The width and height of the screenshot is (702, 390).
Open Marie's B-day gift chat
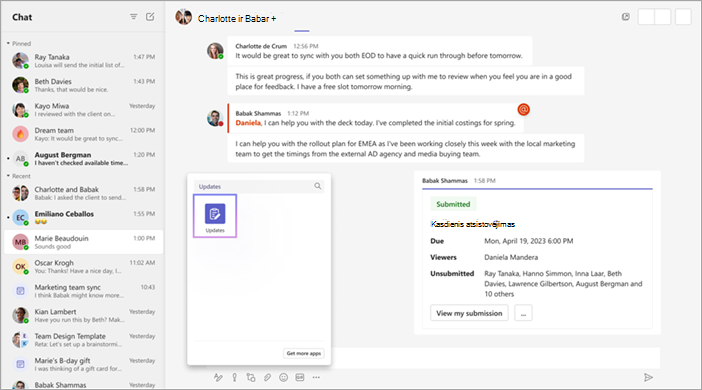coord(83,364)
